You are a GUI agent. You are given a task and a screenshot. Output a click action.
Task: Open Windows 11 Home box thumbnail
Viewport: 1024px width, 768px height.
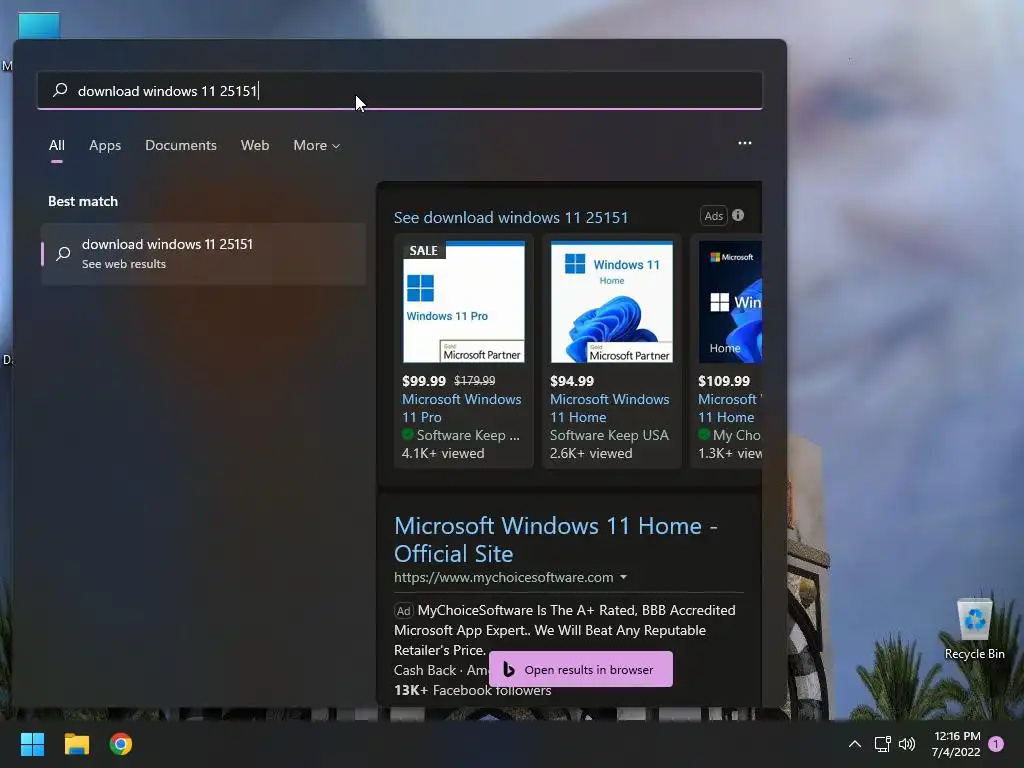click(x=611, y=302)
